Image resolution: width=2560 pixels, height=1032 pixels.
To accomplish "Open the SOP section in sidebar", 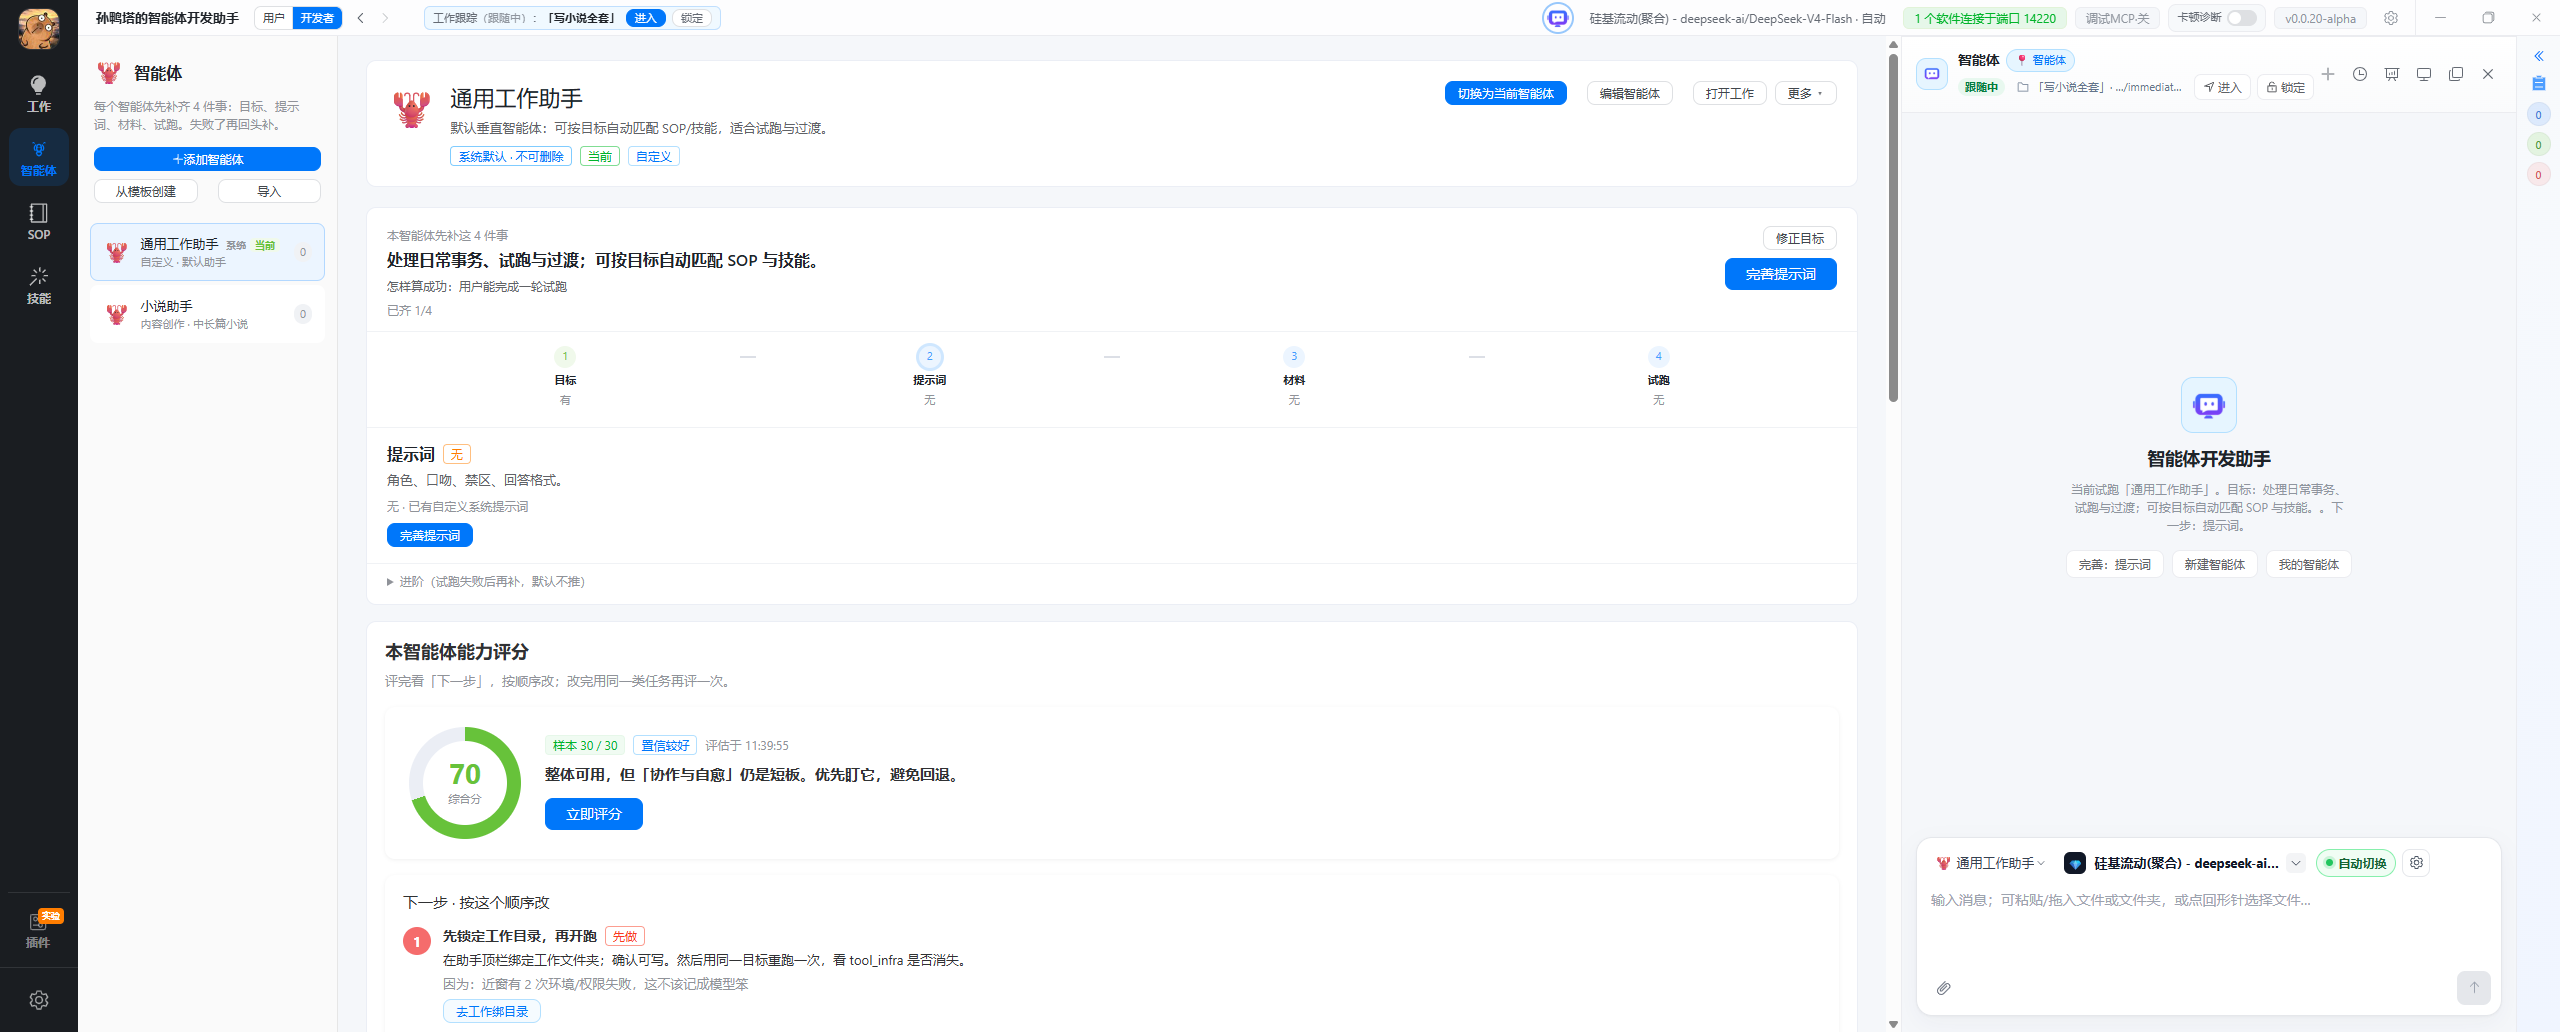I will pyautogui.click(x=38, y=221).
